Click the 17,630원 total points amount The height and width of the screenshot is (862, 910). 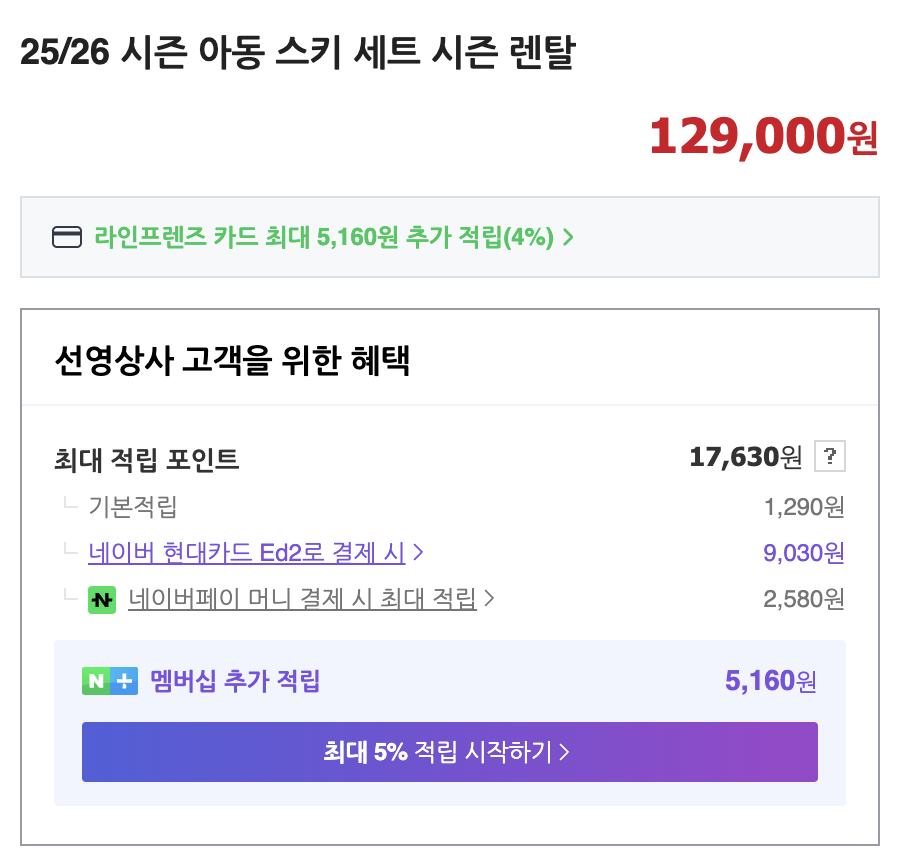pos(745,457)
